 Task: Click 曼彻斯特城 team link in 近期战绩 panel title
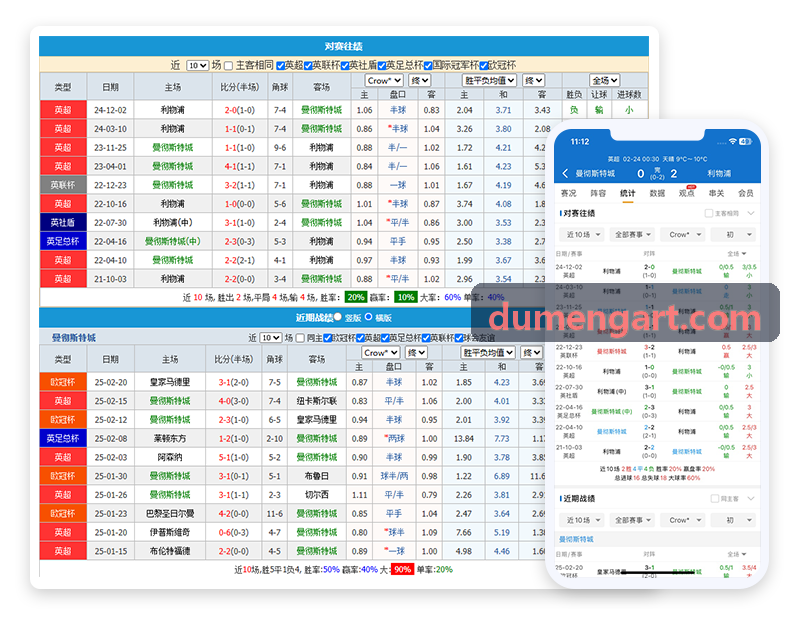tap(74, 338)
